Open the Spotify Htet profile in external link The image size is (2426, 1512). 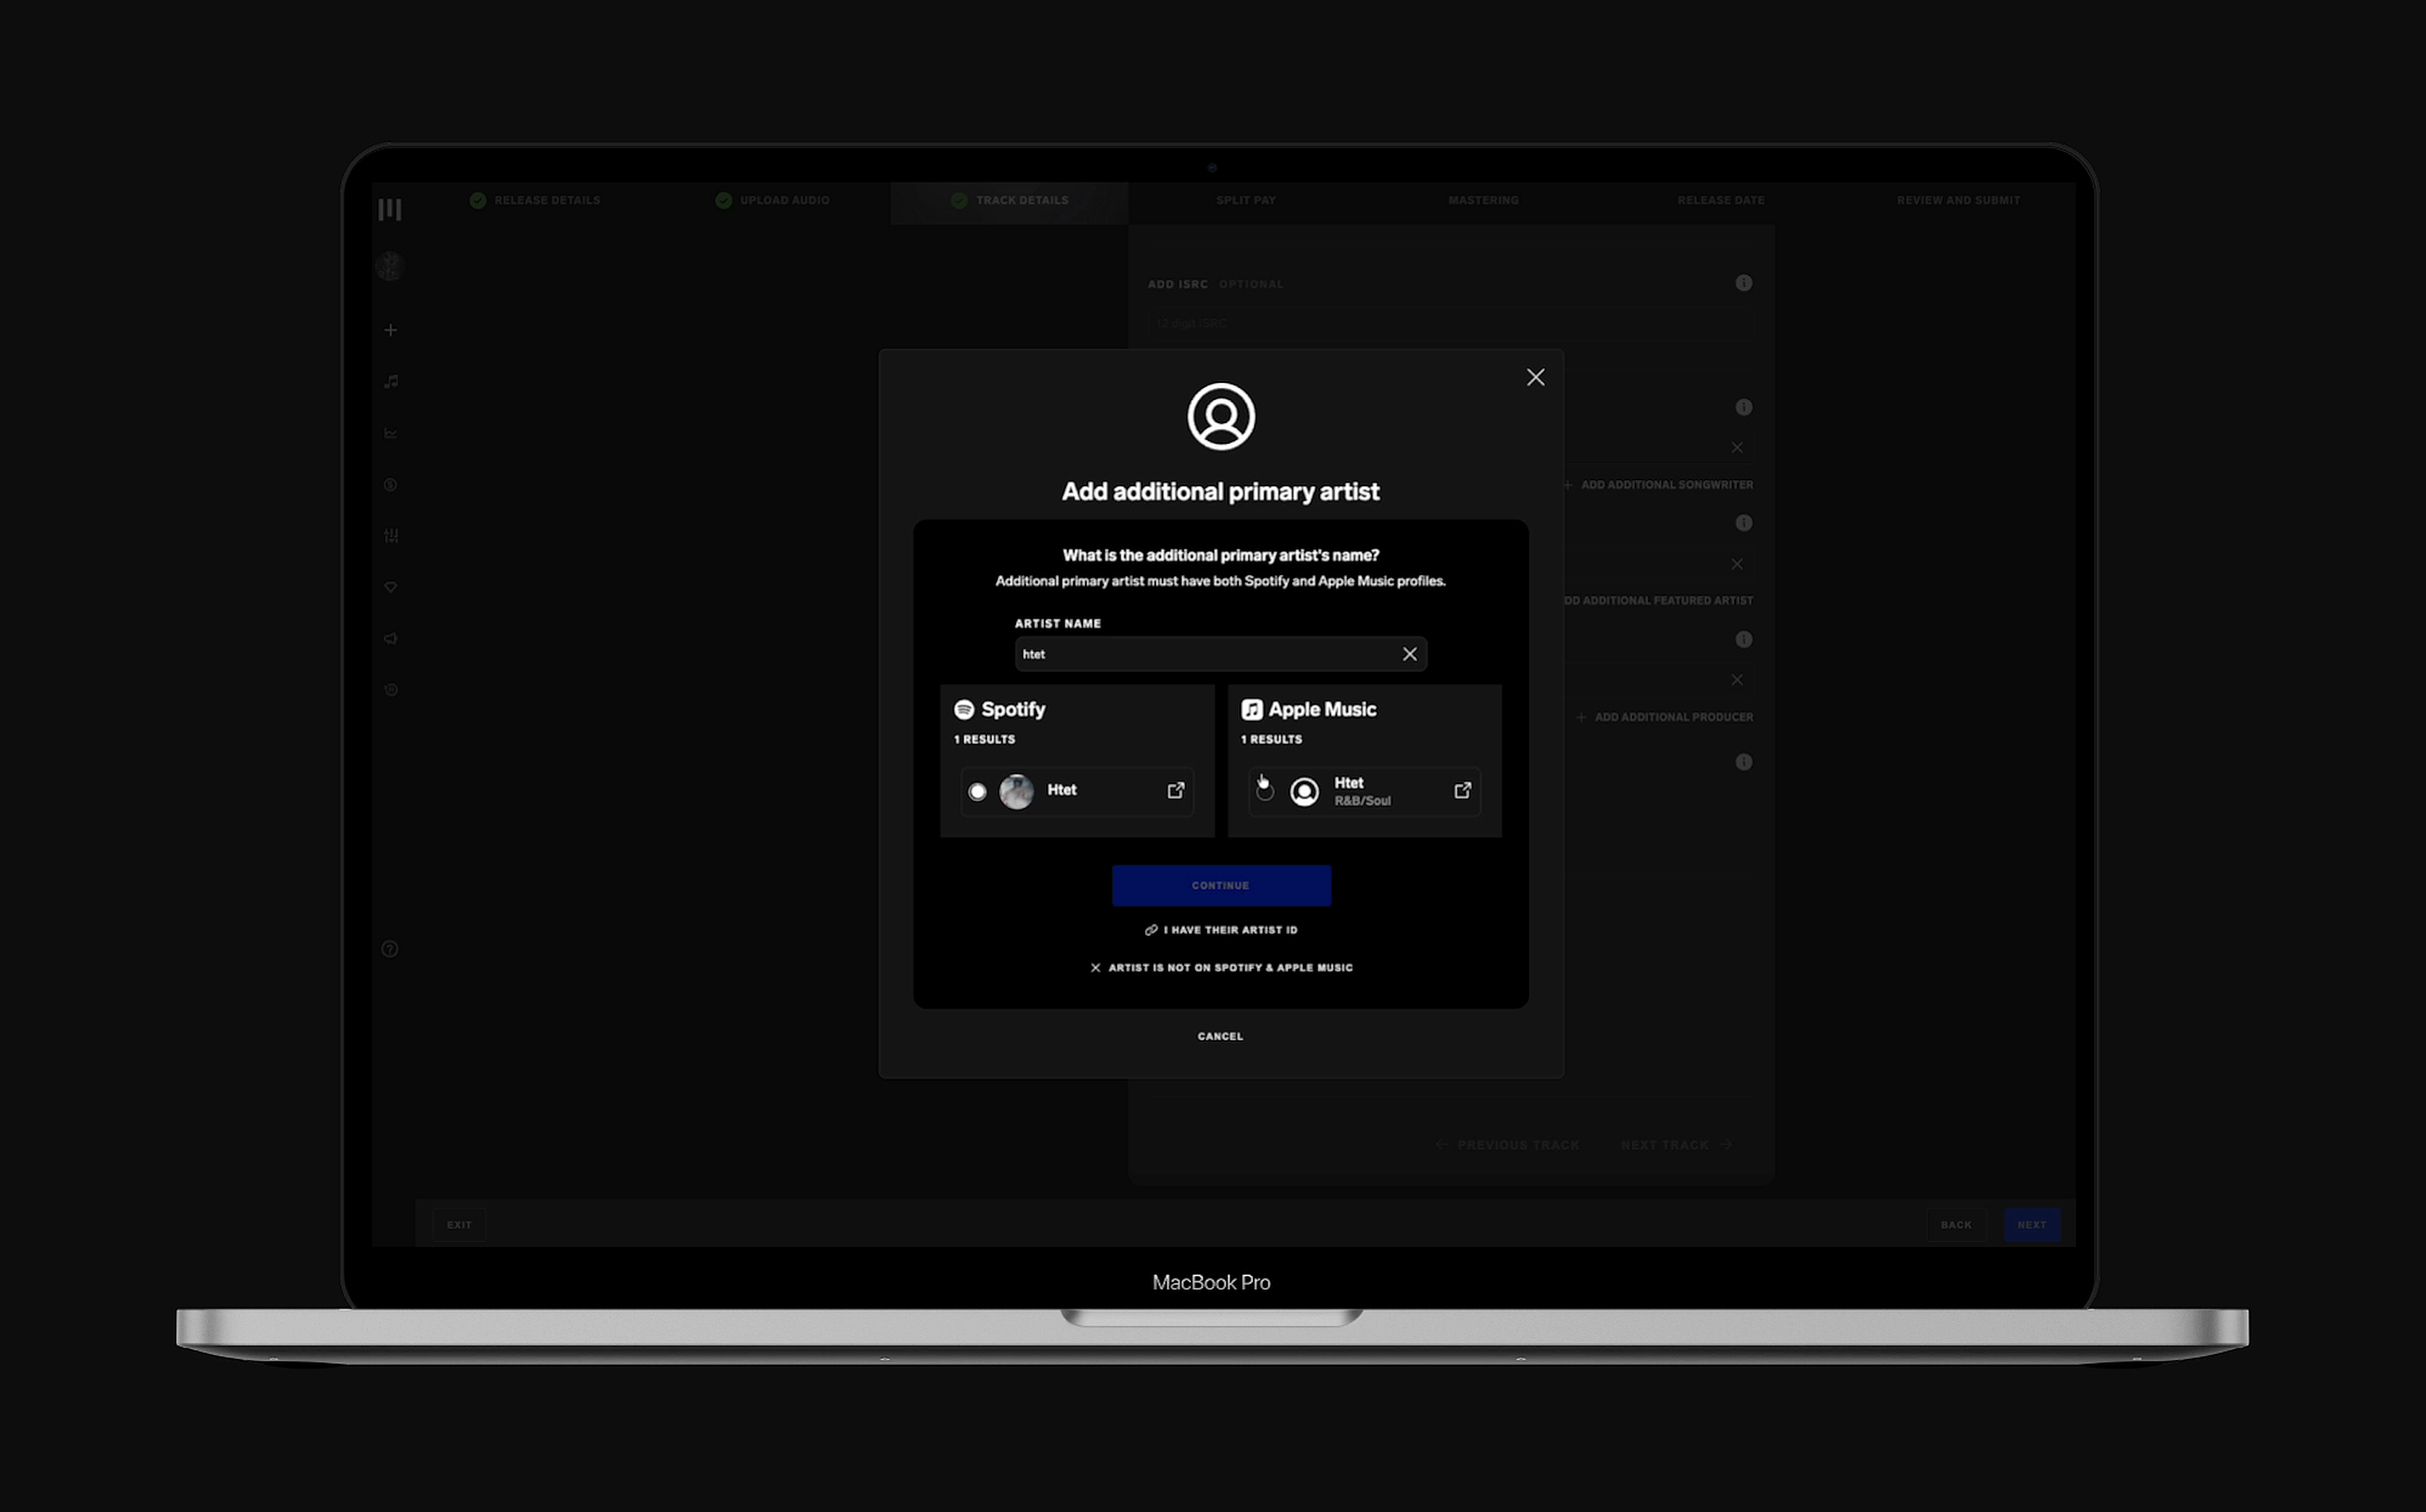[1175, 790]
